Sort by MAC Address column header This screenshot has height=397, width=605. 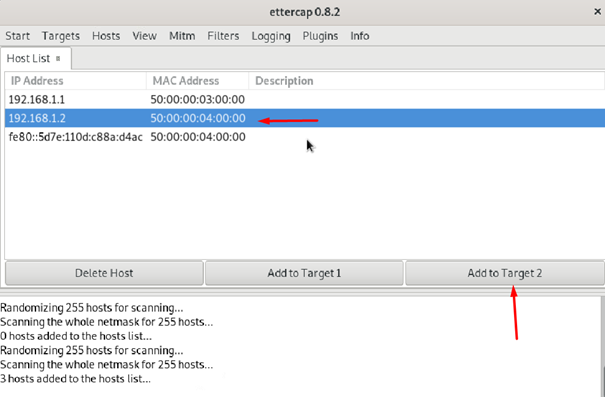pos(198,81)
